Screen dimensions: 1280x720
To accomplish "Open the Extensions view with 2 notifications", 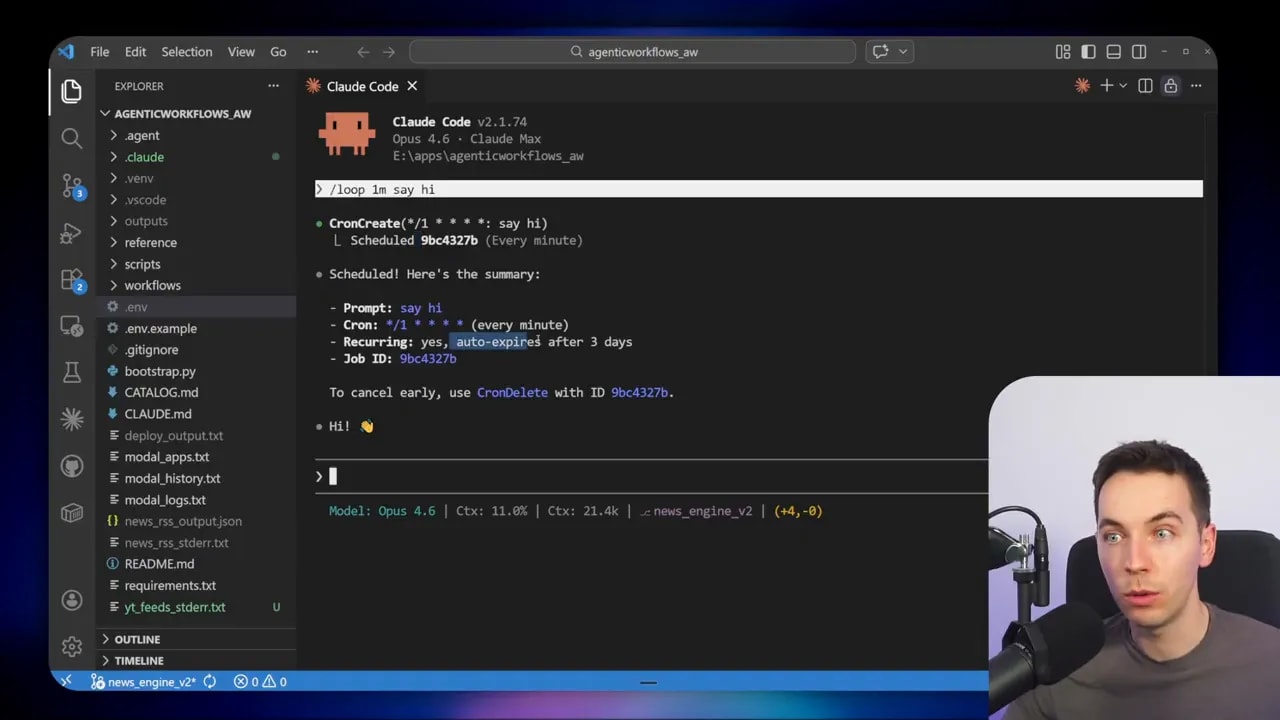I will point(71,281).
